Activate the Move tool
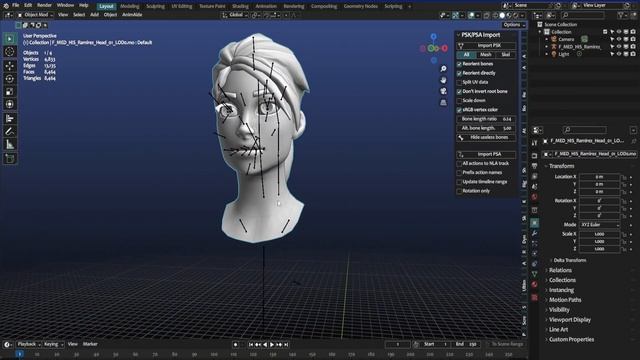Screen dimensions: 640x360 (10, 66)
